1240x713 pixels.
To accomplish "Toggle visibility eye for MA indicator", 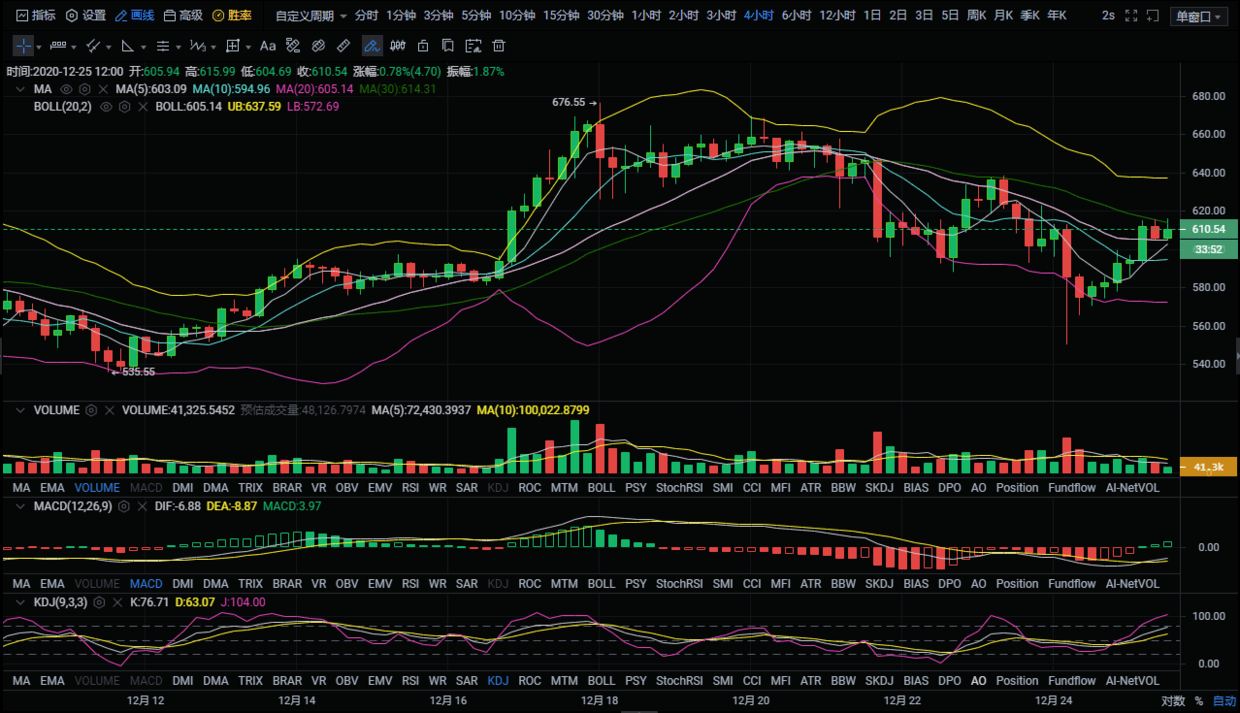I will pos(66,89).
